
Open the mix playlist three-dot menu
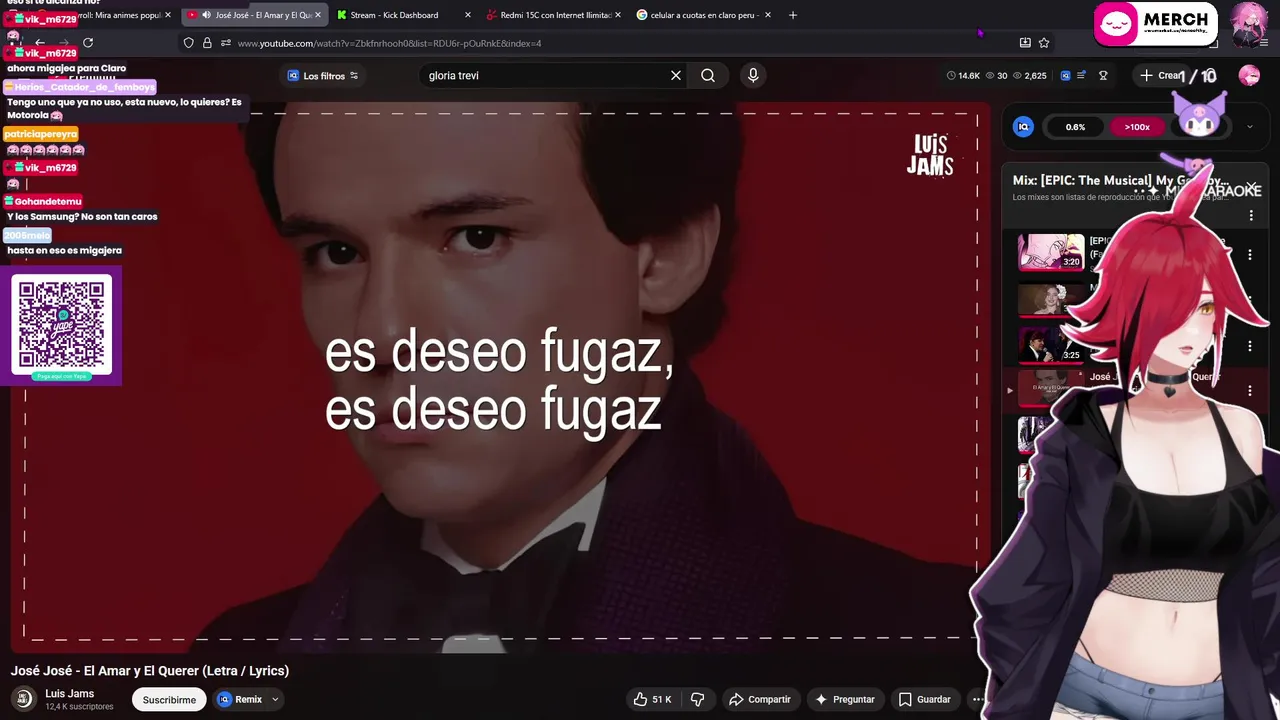pyautogui.click(x=1250, y=215)
